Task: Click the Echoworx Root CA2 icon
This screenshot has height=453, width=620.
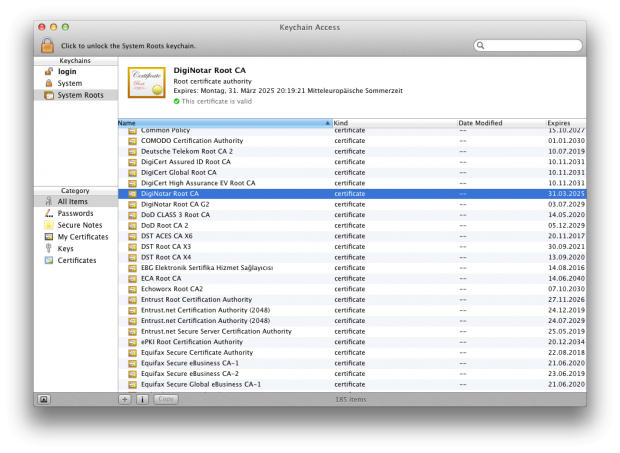Action: point(132,289)
